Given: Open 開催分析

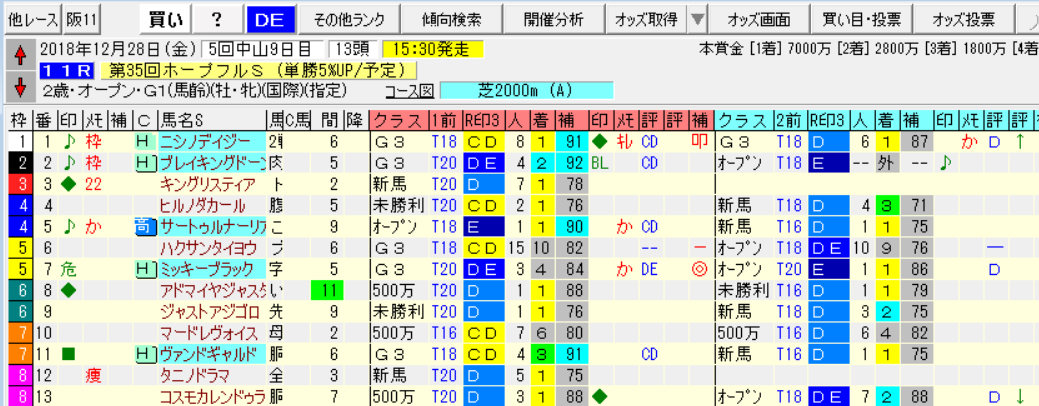Looking at the screenshot, I should pos(556,19).
